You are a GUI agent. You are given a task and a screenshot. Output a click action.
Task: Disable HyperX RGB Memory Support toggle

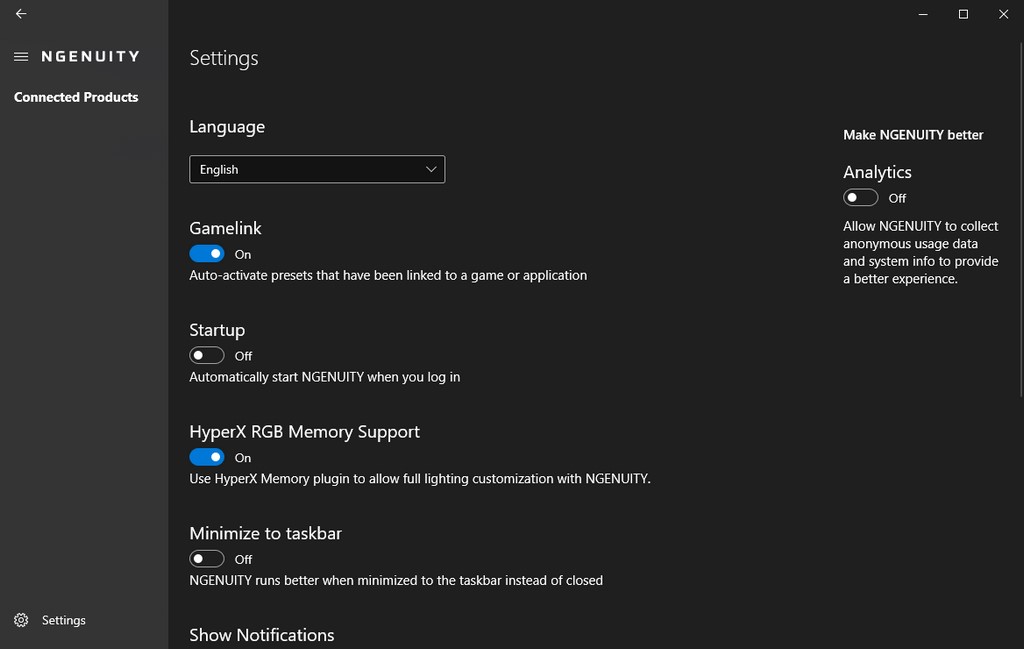pos(206,457)
